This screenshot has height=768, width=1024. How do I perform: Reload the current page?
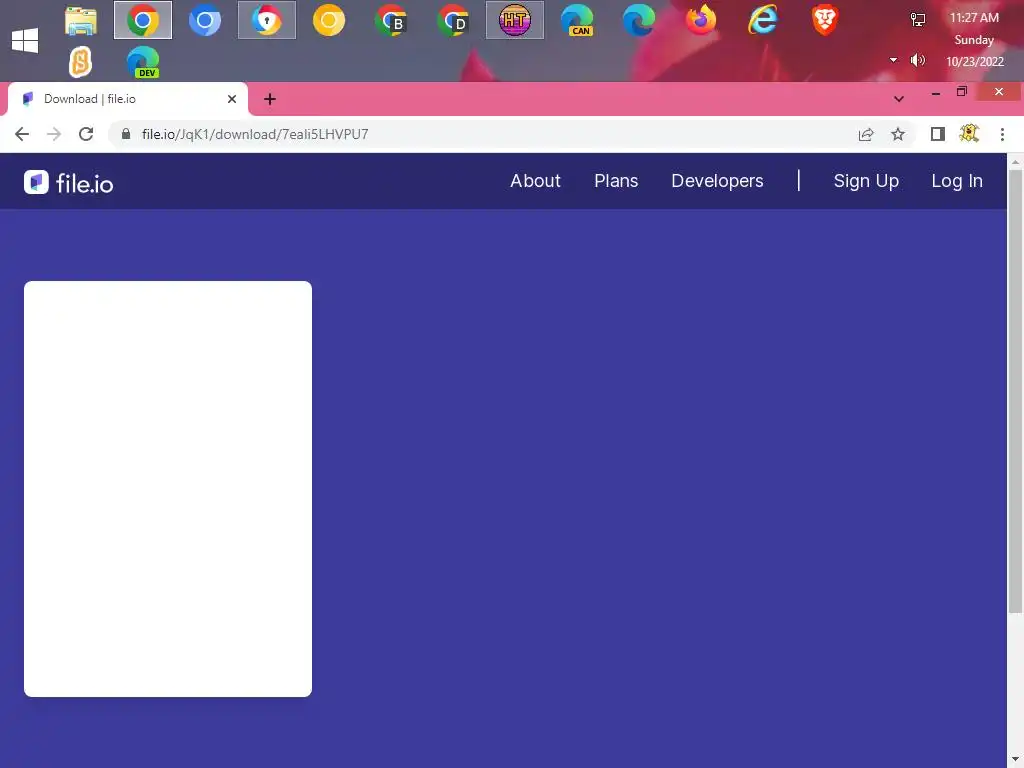pyautogui.click(x=86, y=134)
